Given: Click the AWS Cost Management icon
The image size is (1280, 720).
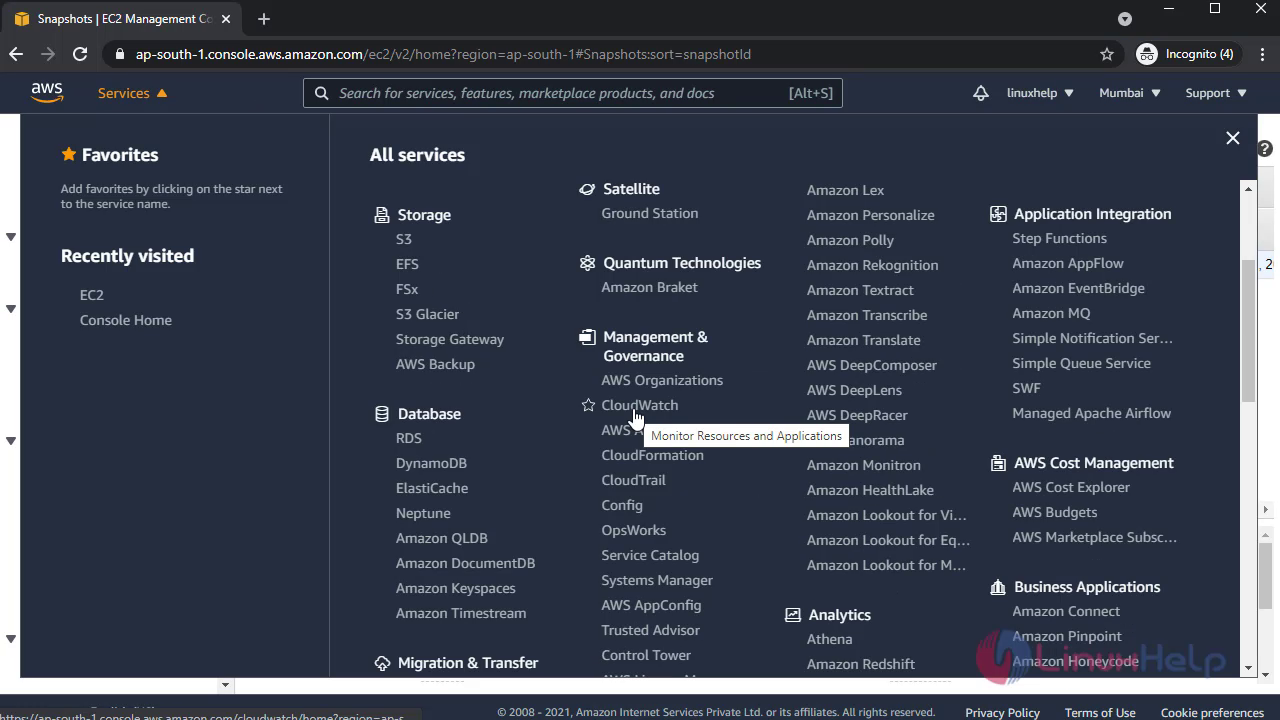Looking at the screenshot, I should point(998,463).
